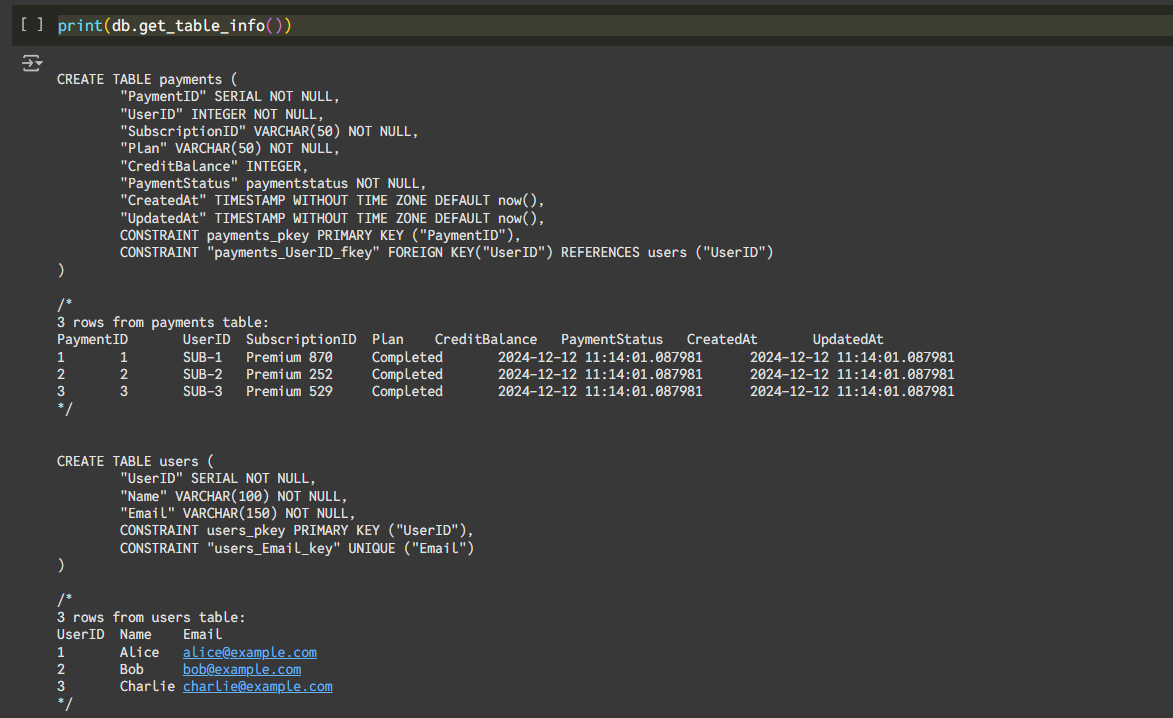Viewport: 1173px width, 718px height.
Task: Click the '"UpdatedAt" TIMESTAMP WITHOUT TIME ZONE' line
Action: point(332,218)
